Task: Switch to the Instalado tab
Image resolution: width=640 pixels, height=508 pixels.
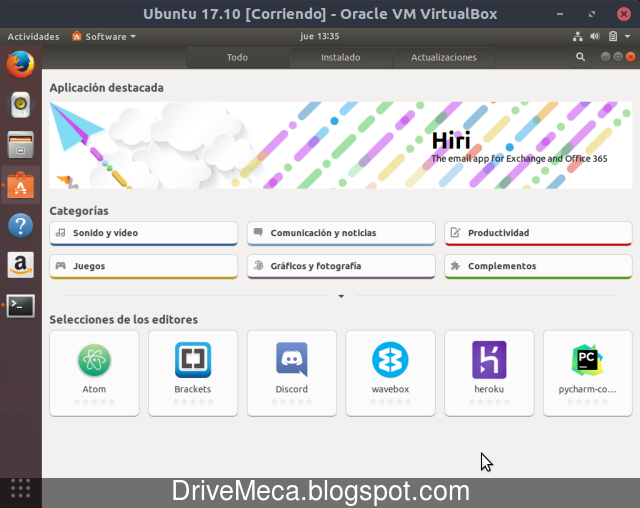Action: 340,57
